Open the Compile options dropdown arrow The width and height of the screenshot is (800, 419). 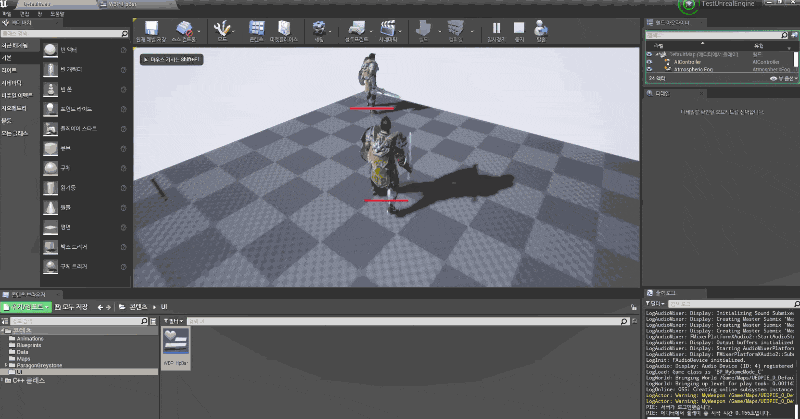point(472,31)
